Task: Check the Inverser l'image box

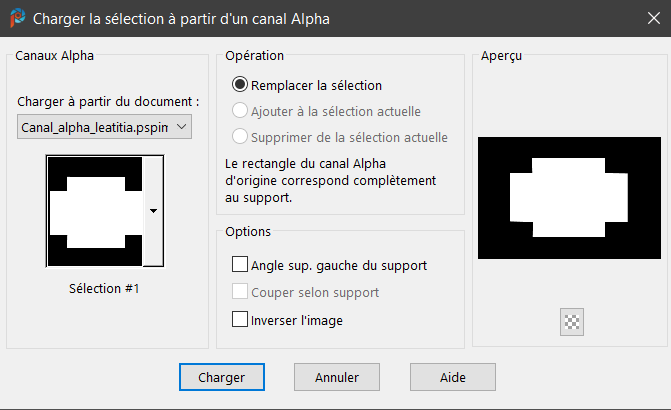Action: [x=240, y=320]
